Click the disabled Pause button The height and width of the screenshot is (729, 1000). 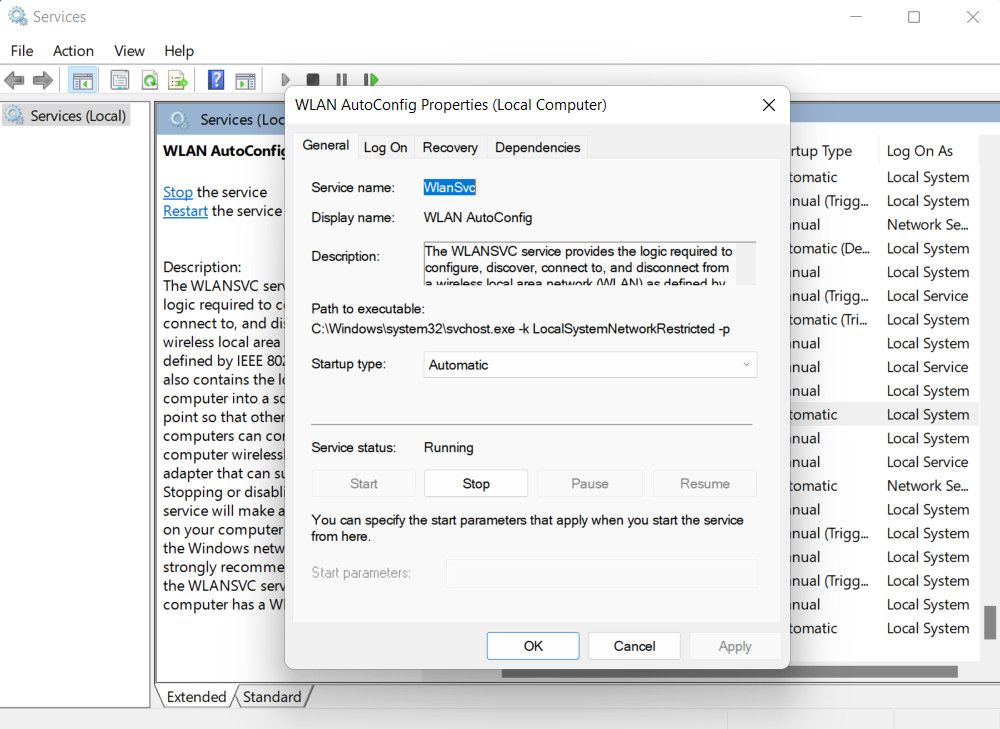(x=590, y=483)
